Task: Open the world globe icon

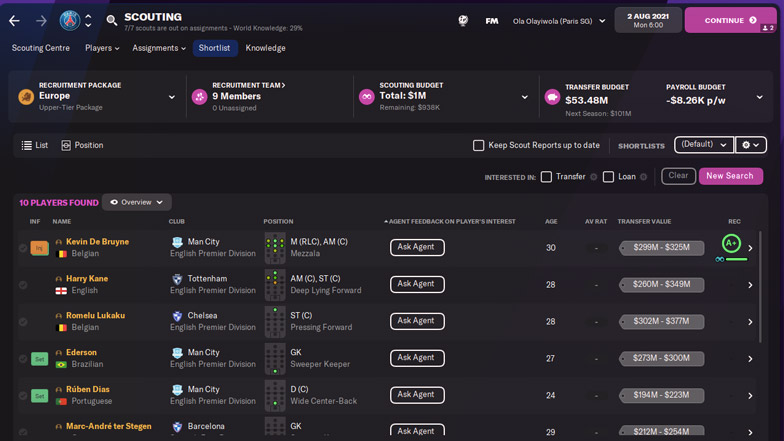Action: [463, 20]
